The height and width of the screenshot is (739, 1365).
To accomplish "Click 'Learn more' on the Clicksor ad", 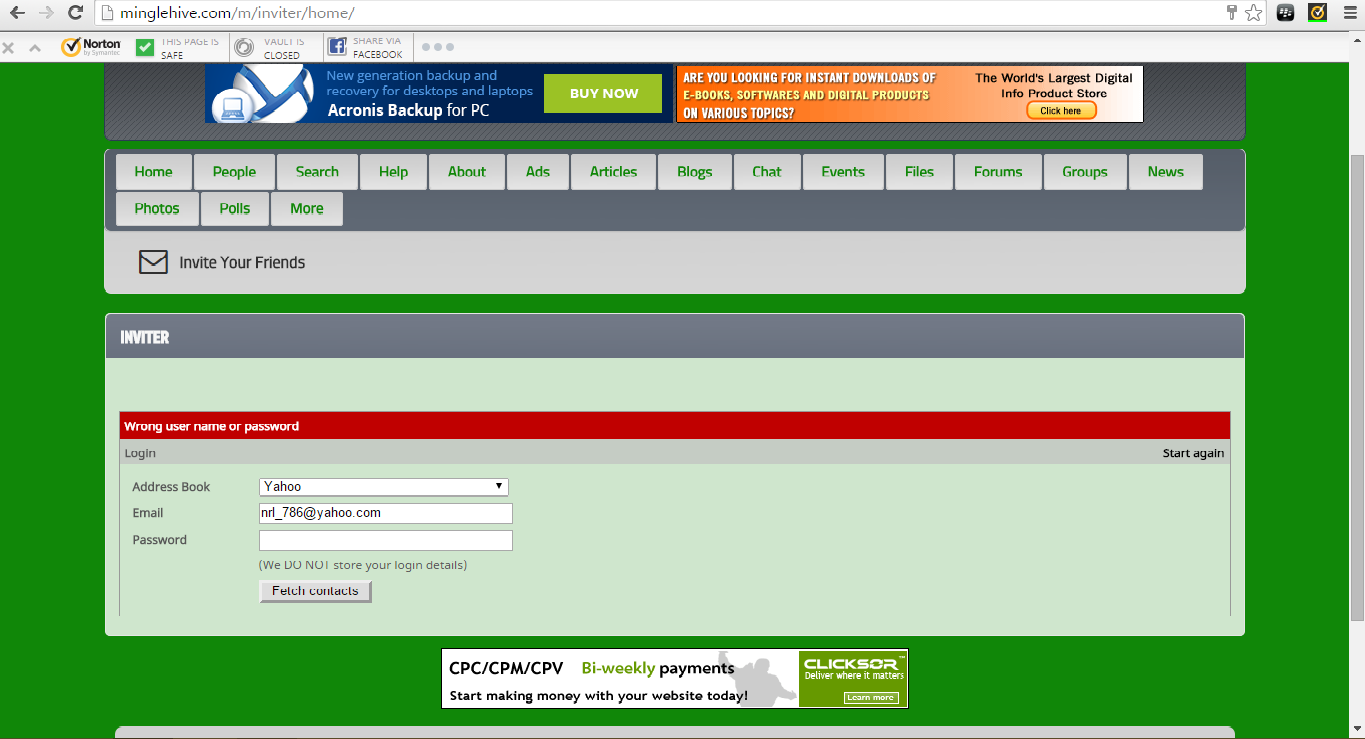I will [x=869, y=697].
